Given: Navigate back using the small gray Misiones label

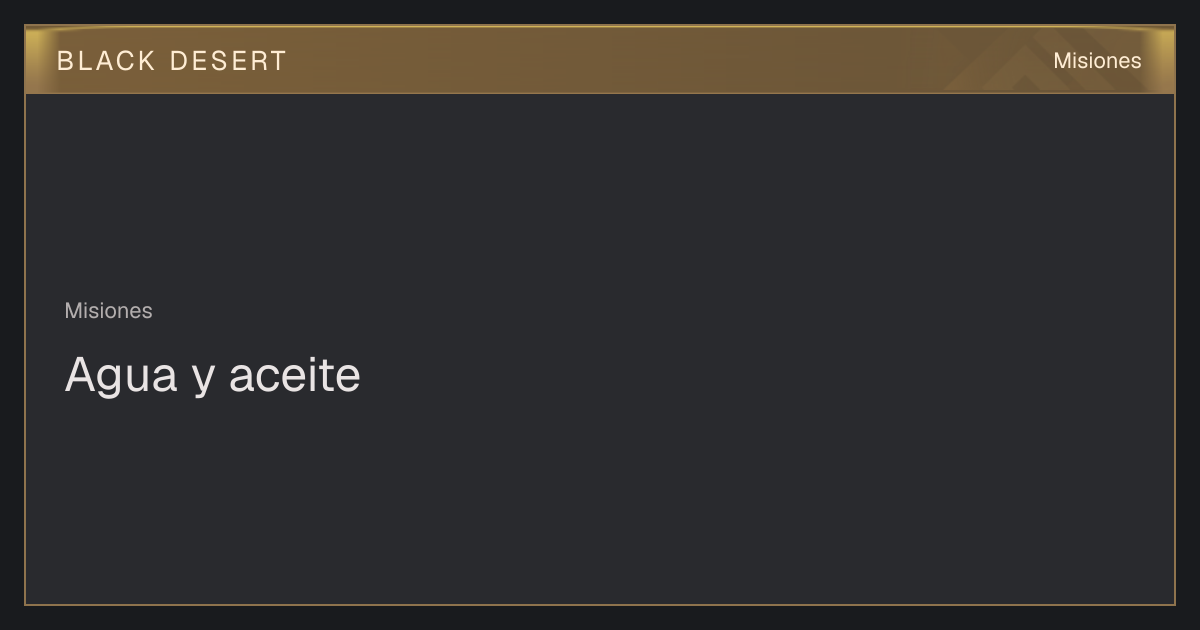Looking at the screenshot, I should (108, 311).
